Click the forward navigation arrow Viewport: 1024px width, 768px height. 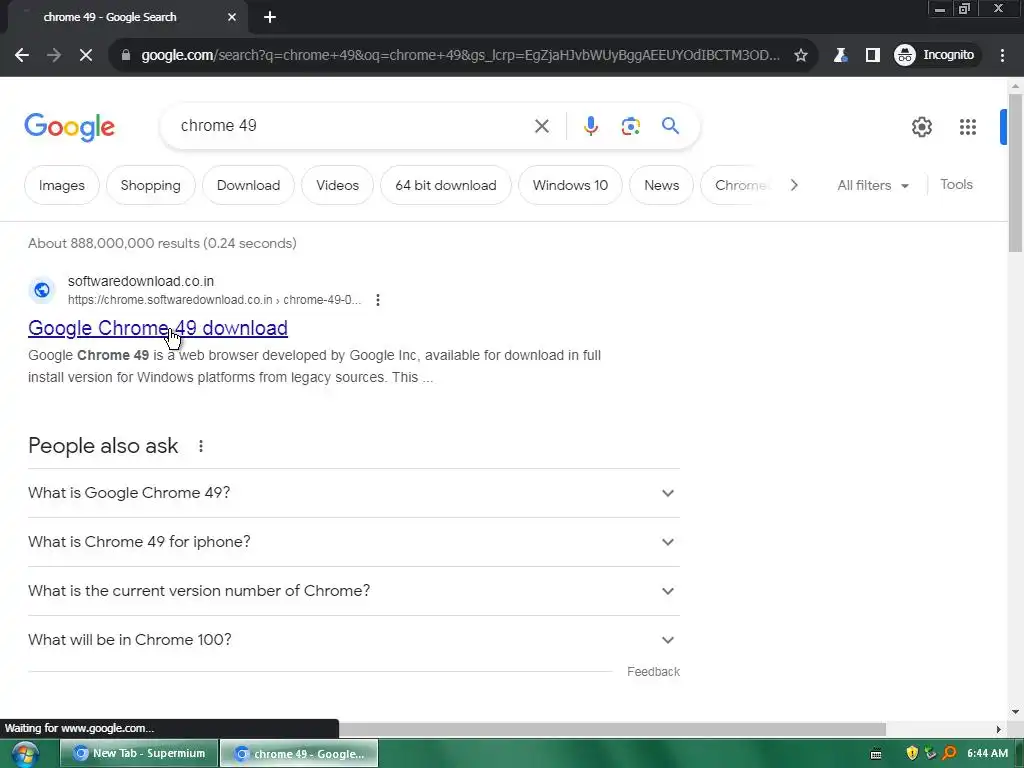54,56
